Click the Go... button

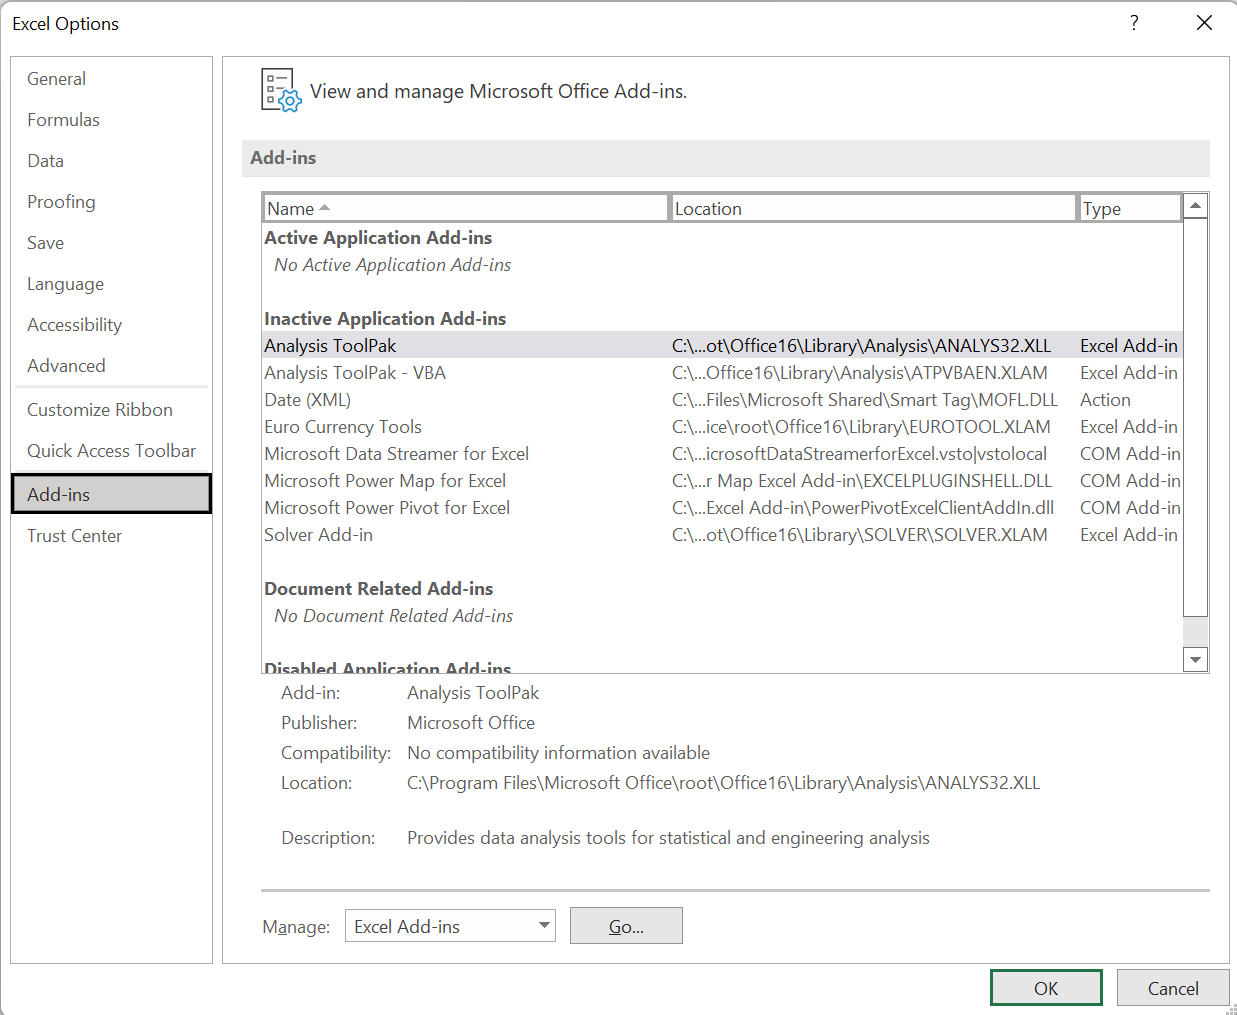pos(626,926)
